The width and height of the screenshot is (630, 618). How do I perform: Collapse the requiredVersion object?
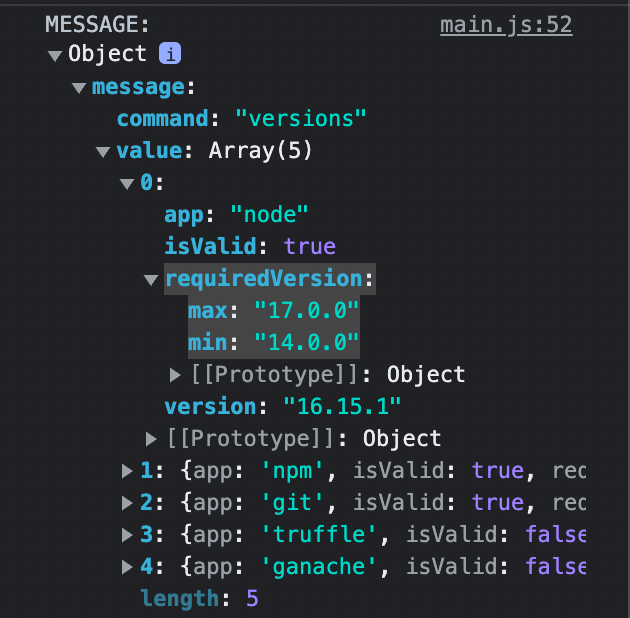tap(151, 280)
